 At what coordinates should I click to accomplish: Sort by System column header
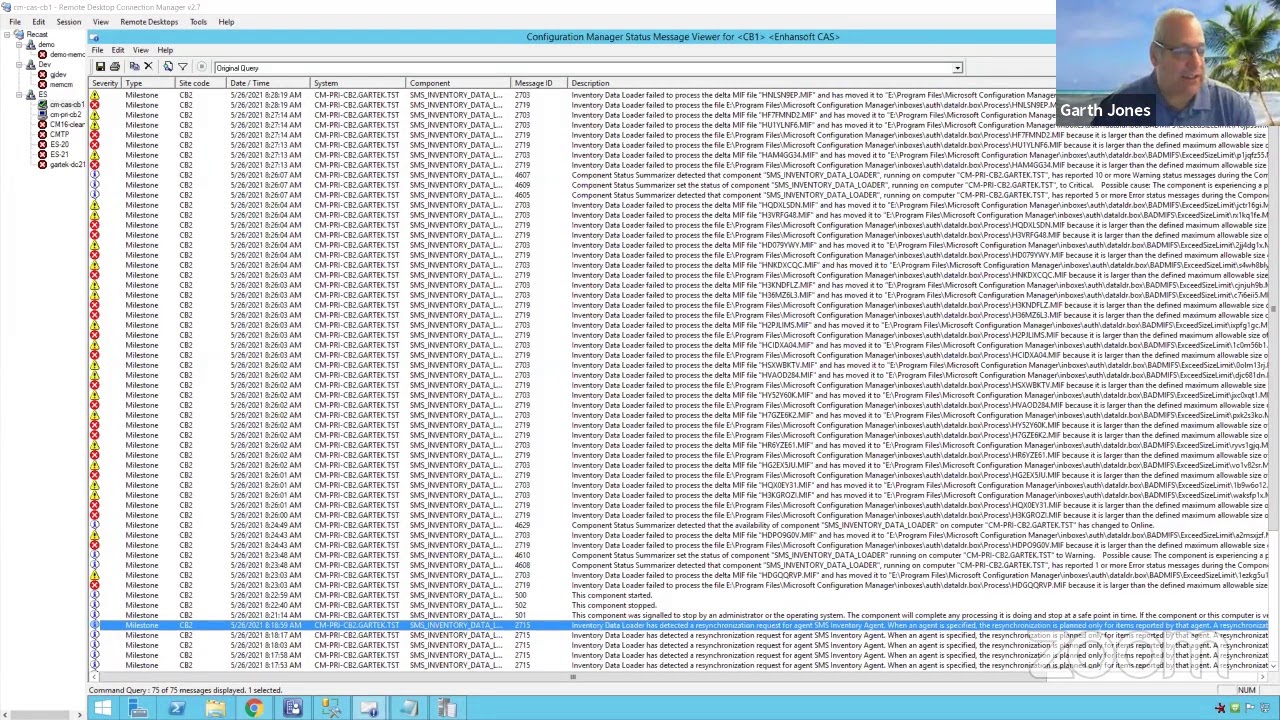pyautogui.click(x=358, y=83)
